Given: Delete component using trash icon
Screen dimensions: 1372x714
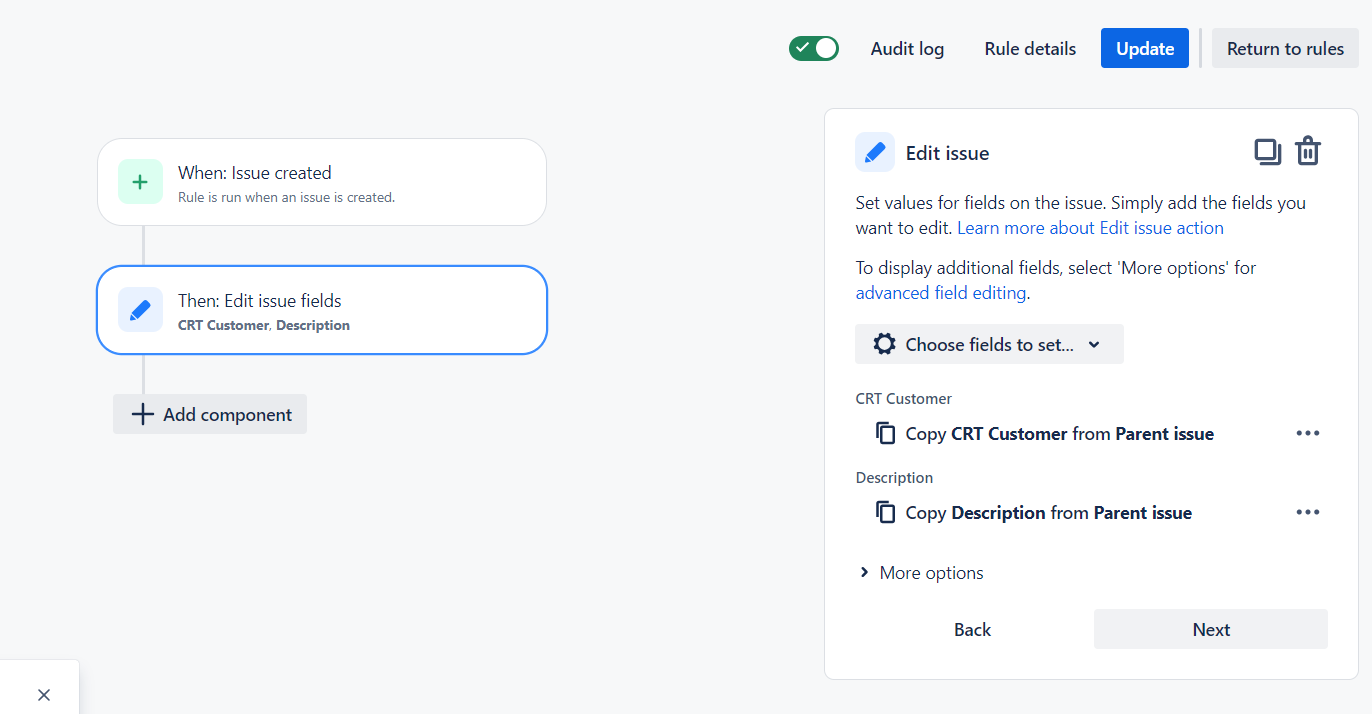Looking at the screenshot, I should (x=1308, y=152).
